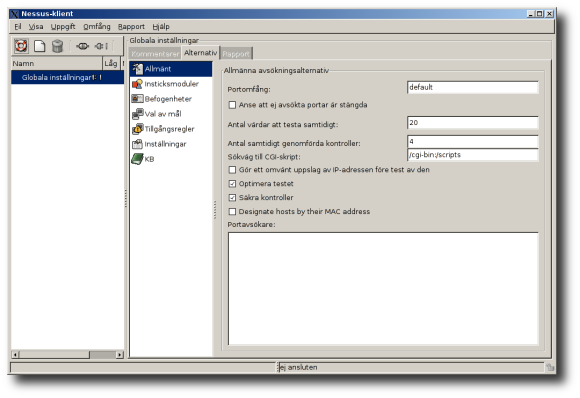580x398 pixels.
Task: Uncheck the 'Optimera testet' checkbox
Action: (232, 184)
